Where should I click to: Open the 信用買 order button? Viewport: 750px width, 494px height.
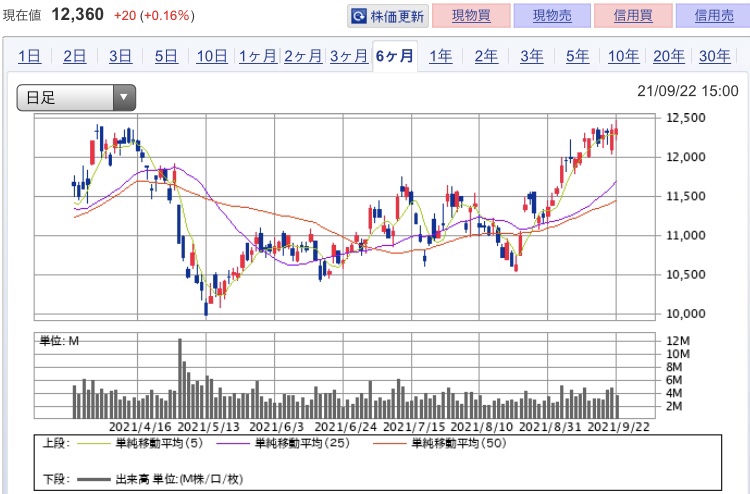(633, 16)
